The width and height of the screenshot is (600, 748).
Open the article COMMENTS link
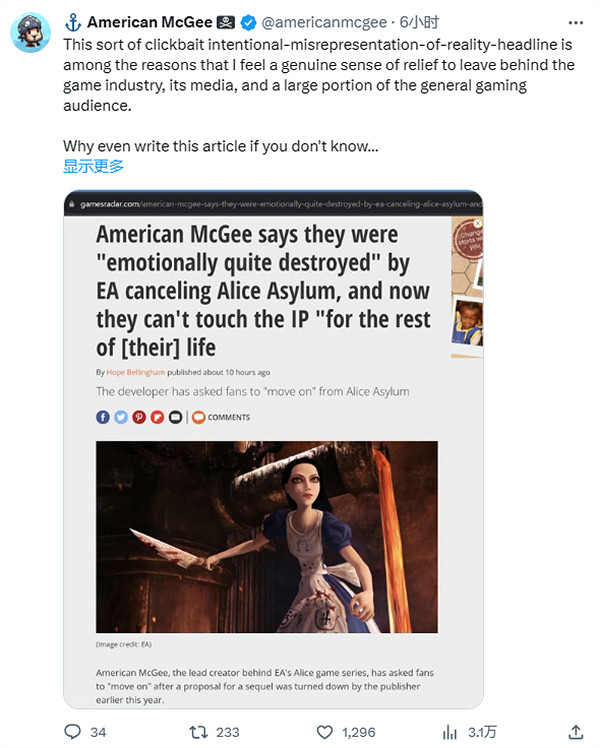(221, 417)
